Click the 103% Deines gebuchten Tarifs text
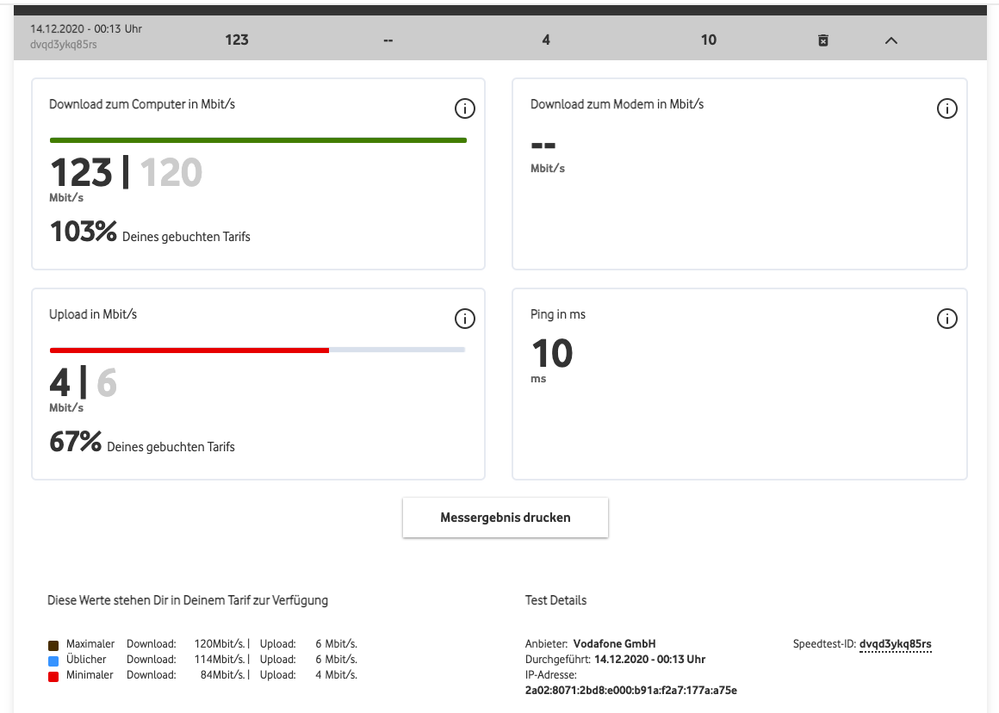This screenshot has width=999, height=713. click(150, 232)
